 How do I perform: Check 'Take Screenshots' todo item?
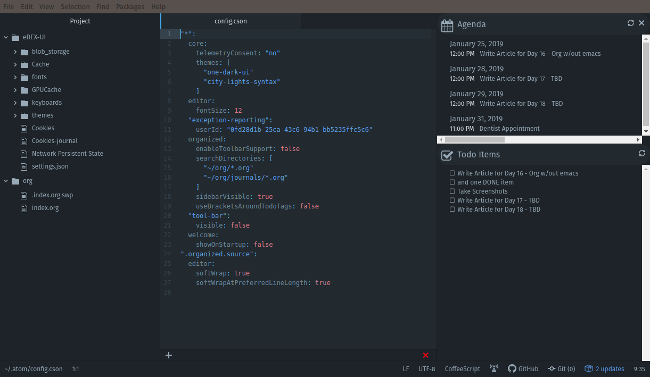pyautogui.click(x=452, y=191)
